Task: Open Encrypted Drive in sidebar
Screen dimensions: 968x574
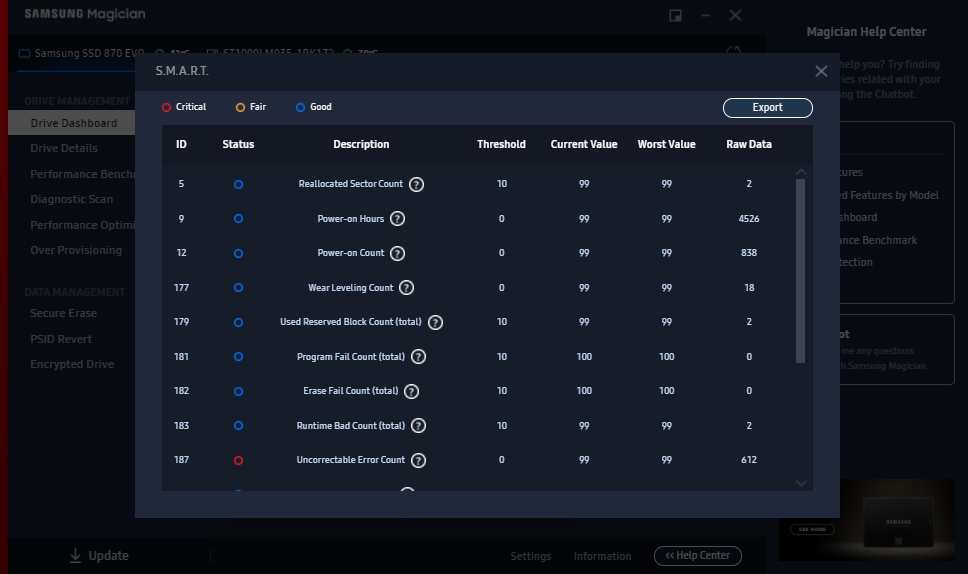Action: point(72,364)
